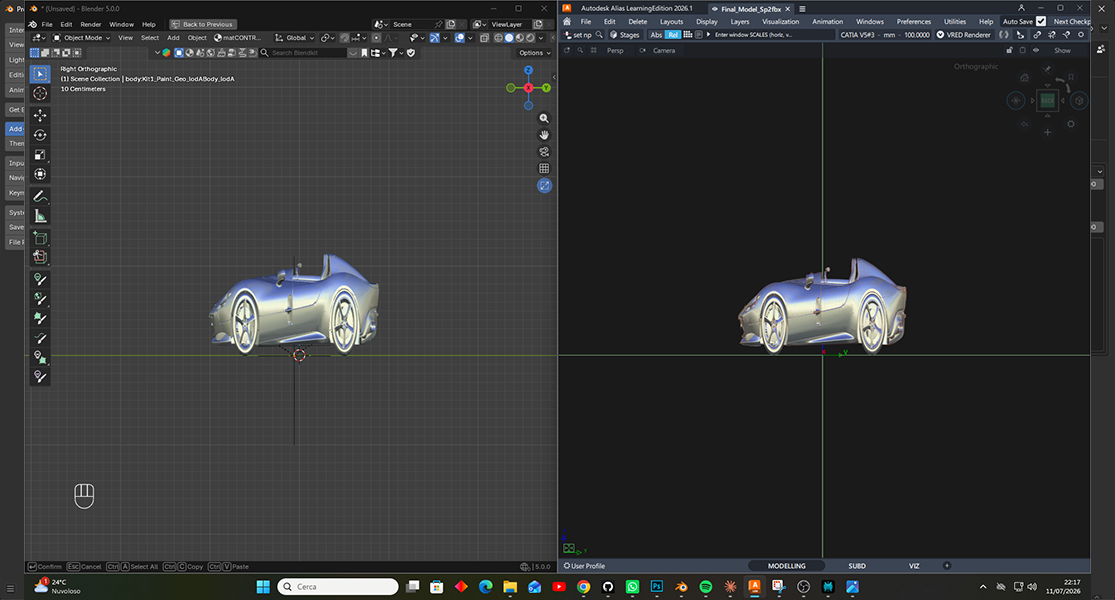
Task: Click the Z axis on Blender navigation gizmo
Action: tap(528, 70)
